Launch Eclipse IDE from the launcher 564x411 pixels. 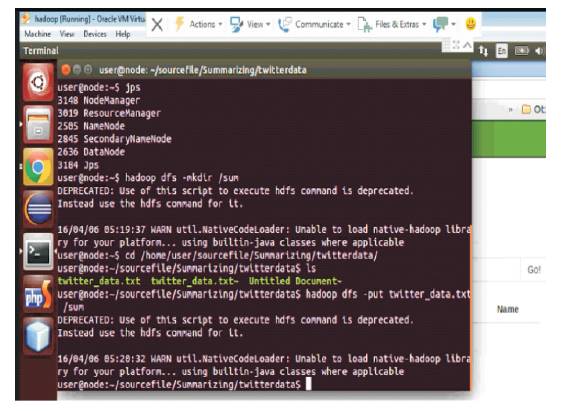pos(38,209)
